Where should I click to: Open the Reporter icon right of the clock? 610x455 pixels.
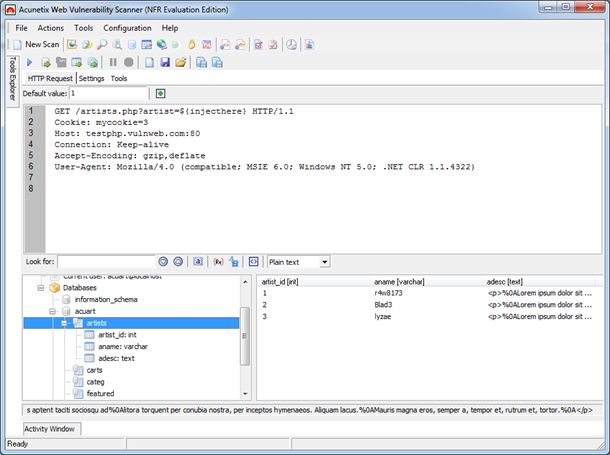(309, 44)
